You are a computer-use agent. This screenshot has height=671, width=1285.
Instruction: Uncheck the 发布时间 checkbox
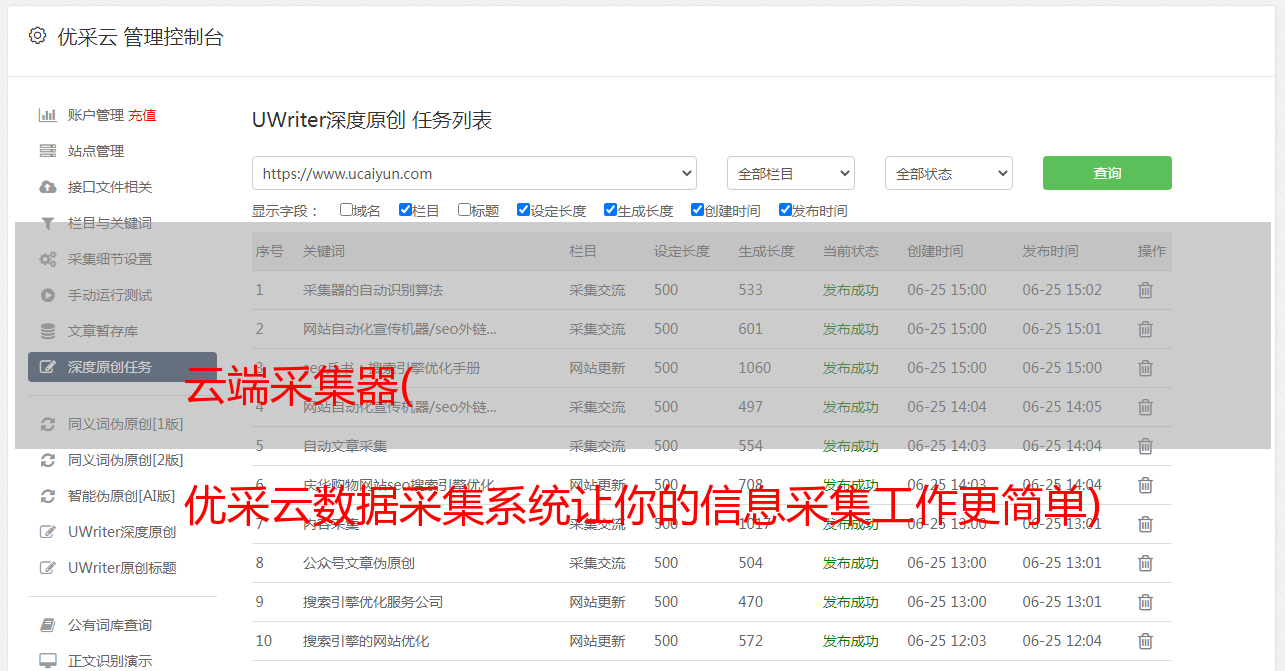coord(785,210)
